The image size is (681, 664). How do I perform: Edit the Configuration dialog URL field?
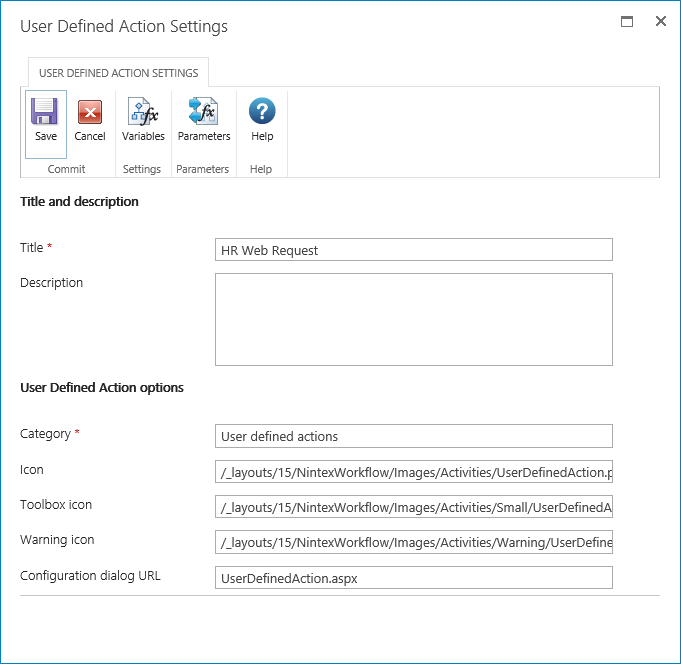413,578
